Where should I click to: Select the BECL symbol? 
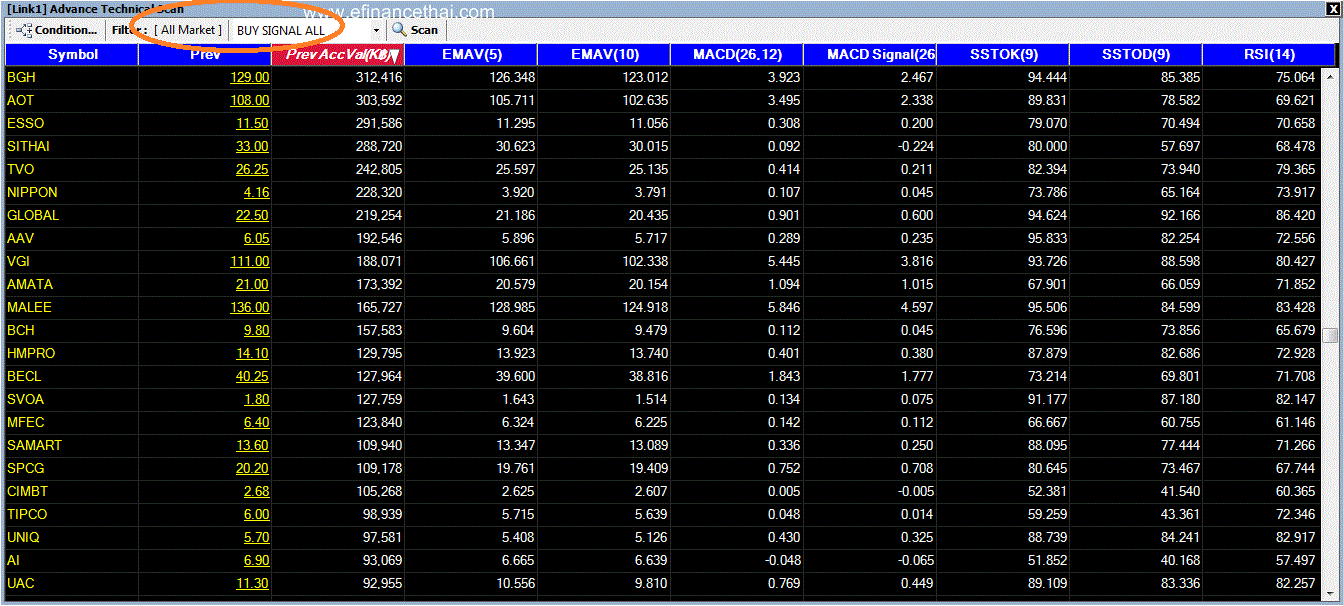pyautogui.click(x=24, y=376)
